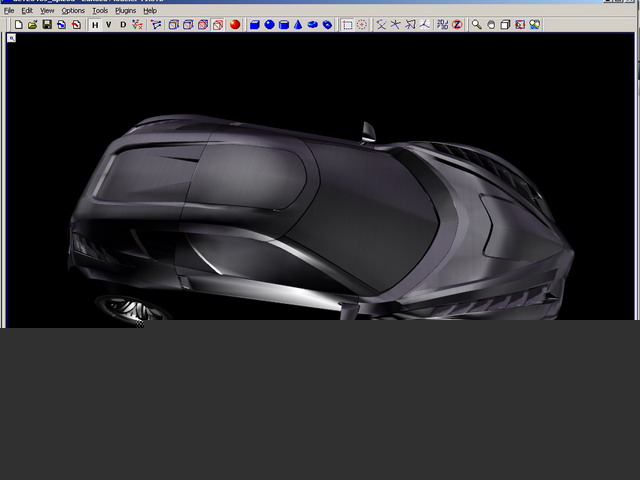Click the Open folder icon
The width and height of the screenshot is (640, 480).
click(x=32, y=24)
